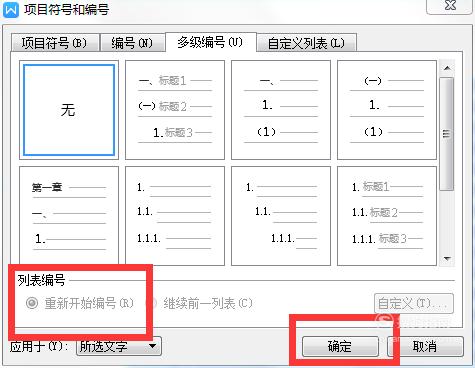
Task: Select the 多级编号(U) tab
Action: click(210, 42)
